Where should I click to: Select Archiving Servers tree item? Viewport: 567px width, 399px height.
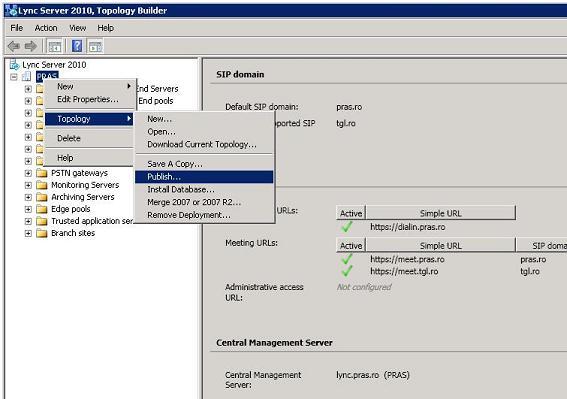(83, 197)
